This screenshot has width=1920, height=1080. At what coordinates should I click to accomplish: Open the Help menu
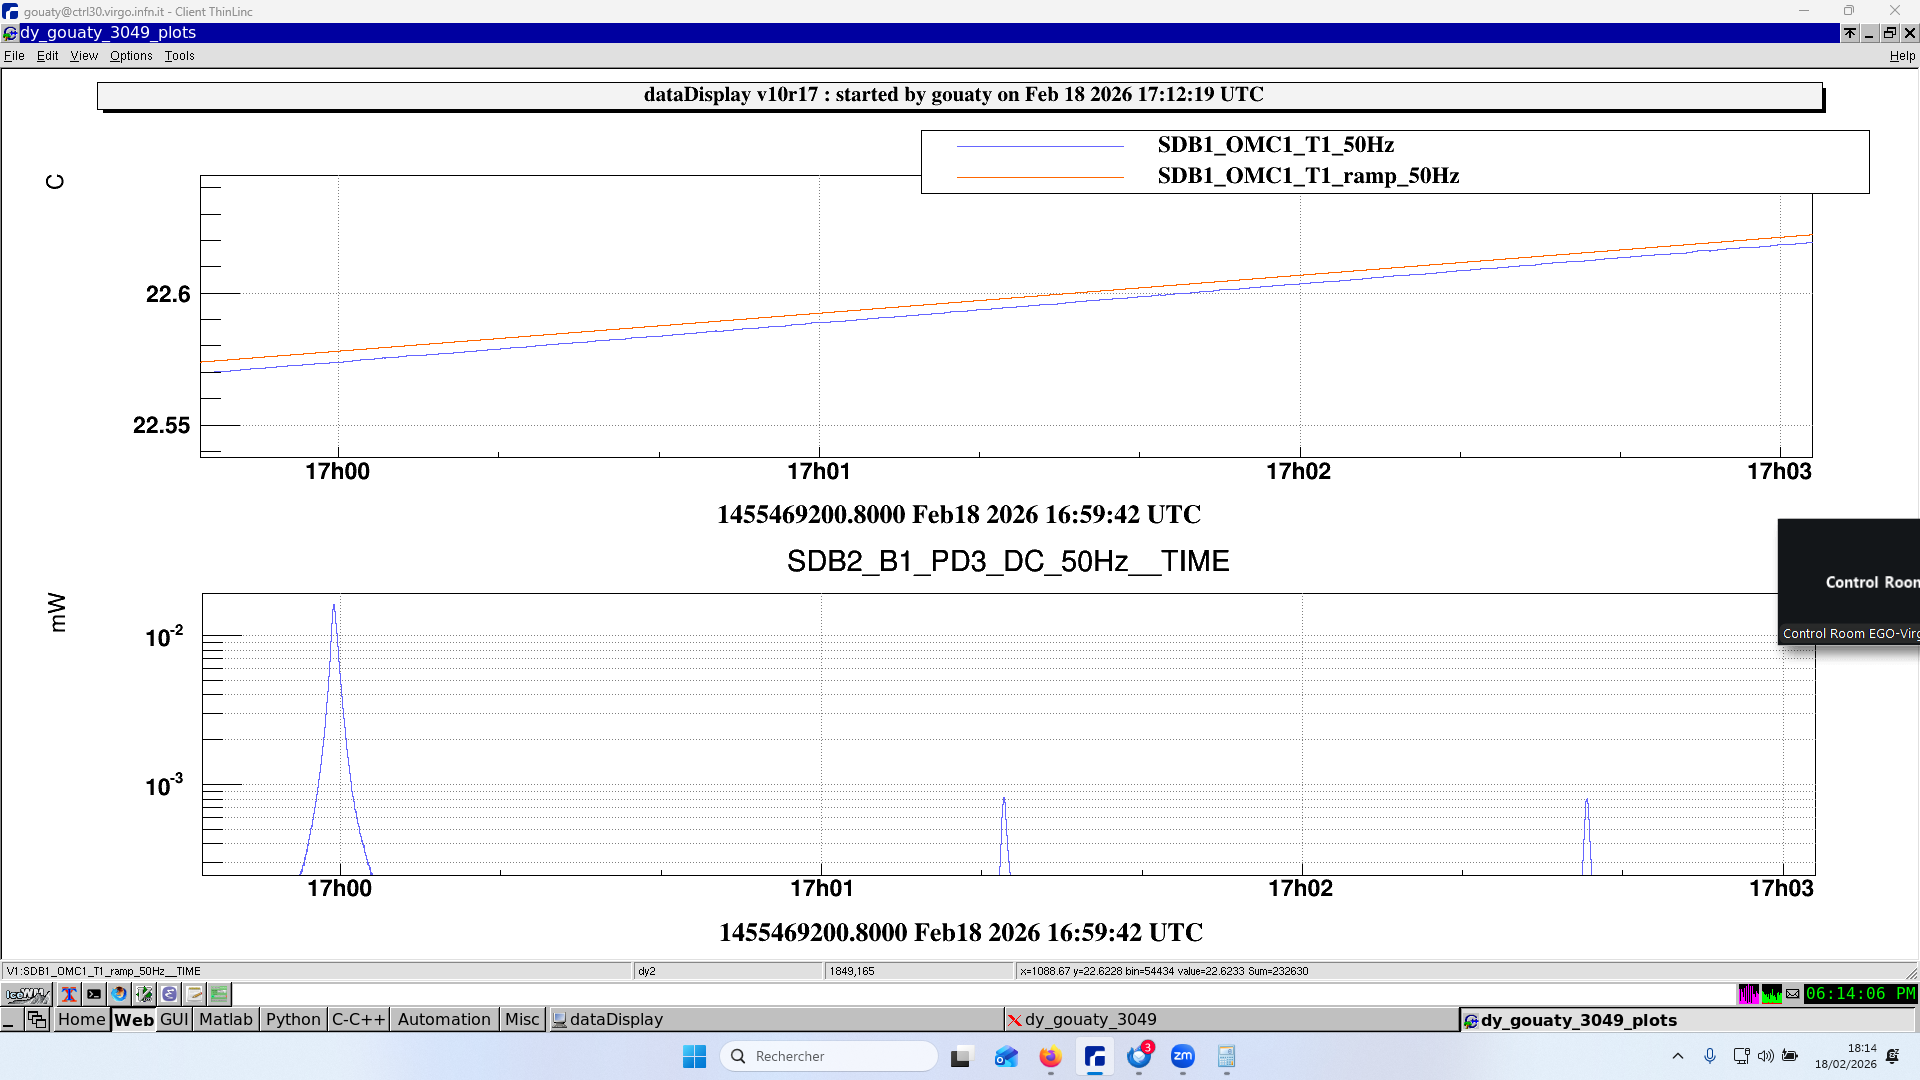[x=1901, y=56]
